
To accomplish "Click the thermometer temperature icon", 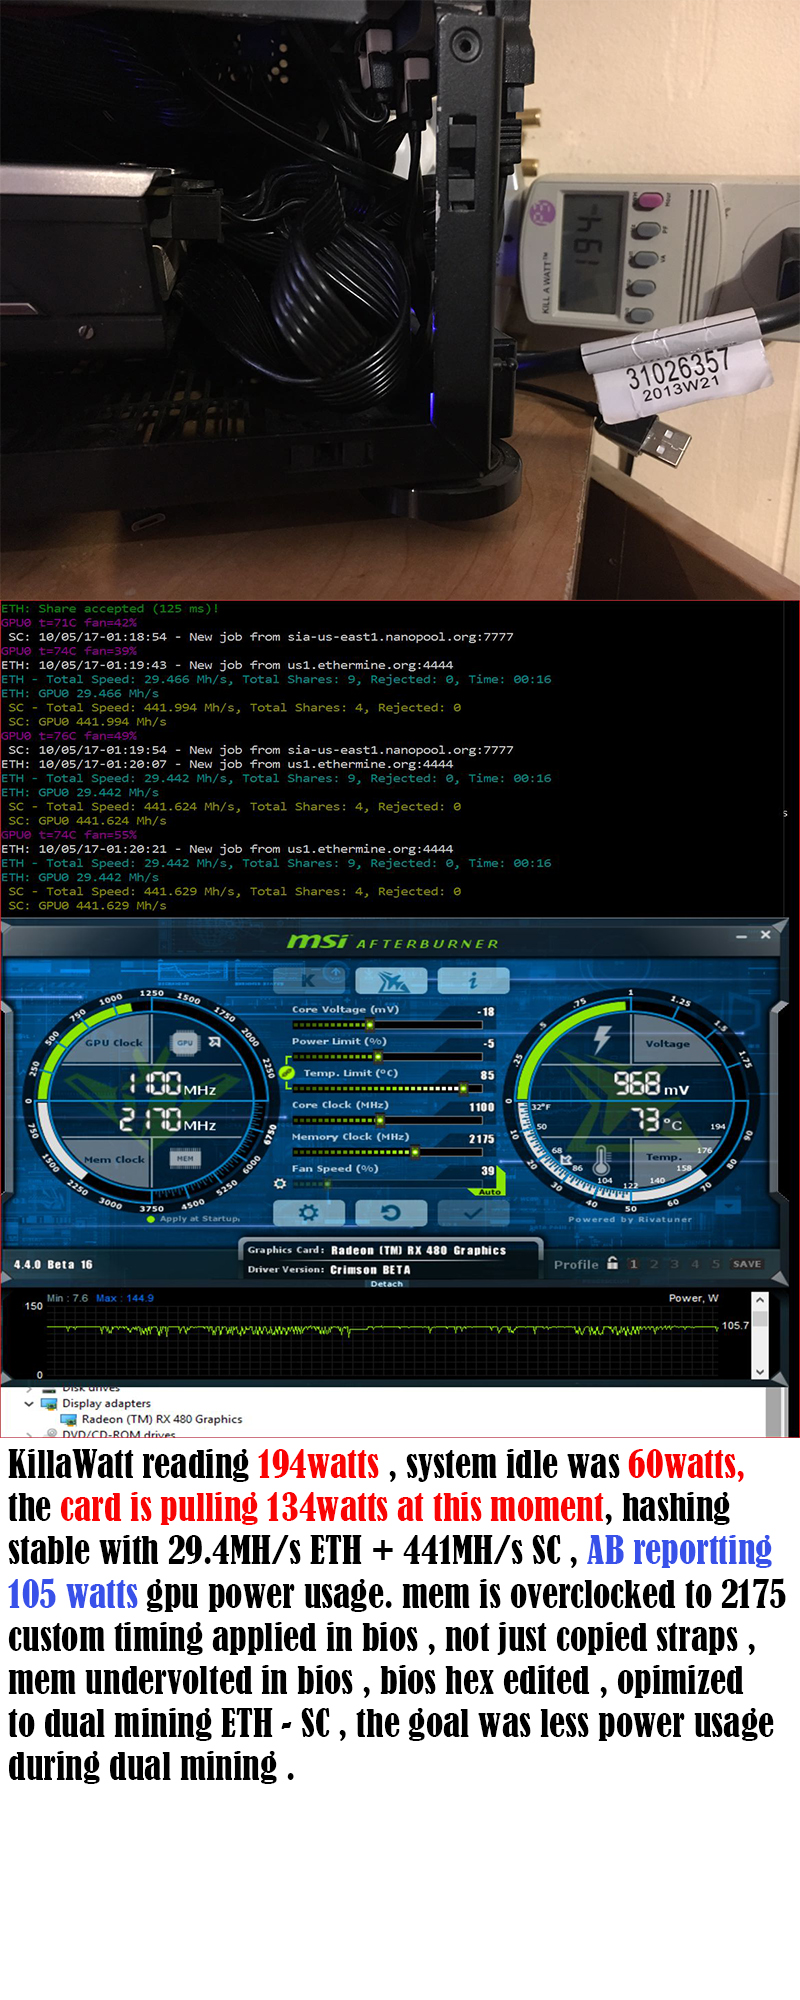I will (601, 1161).
